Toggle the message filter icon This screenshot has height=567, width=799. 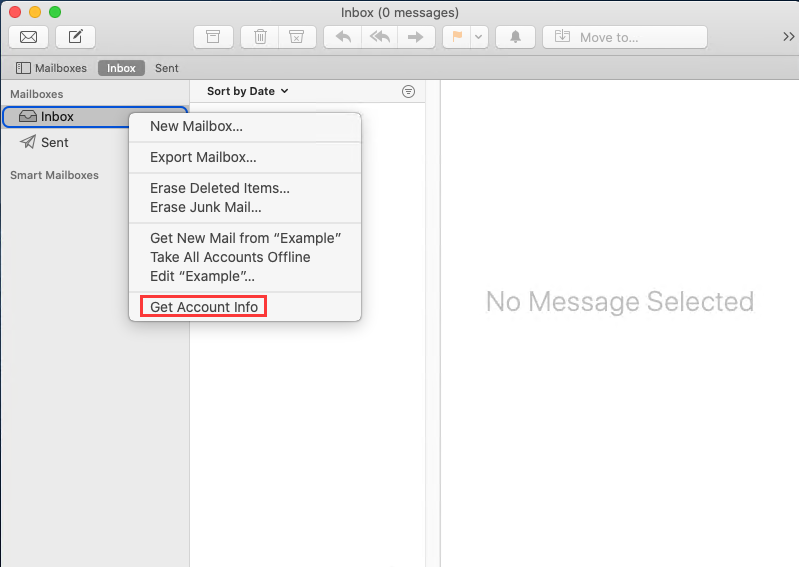coord(408,91)
